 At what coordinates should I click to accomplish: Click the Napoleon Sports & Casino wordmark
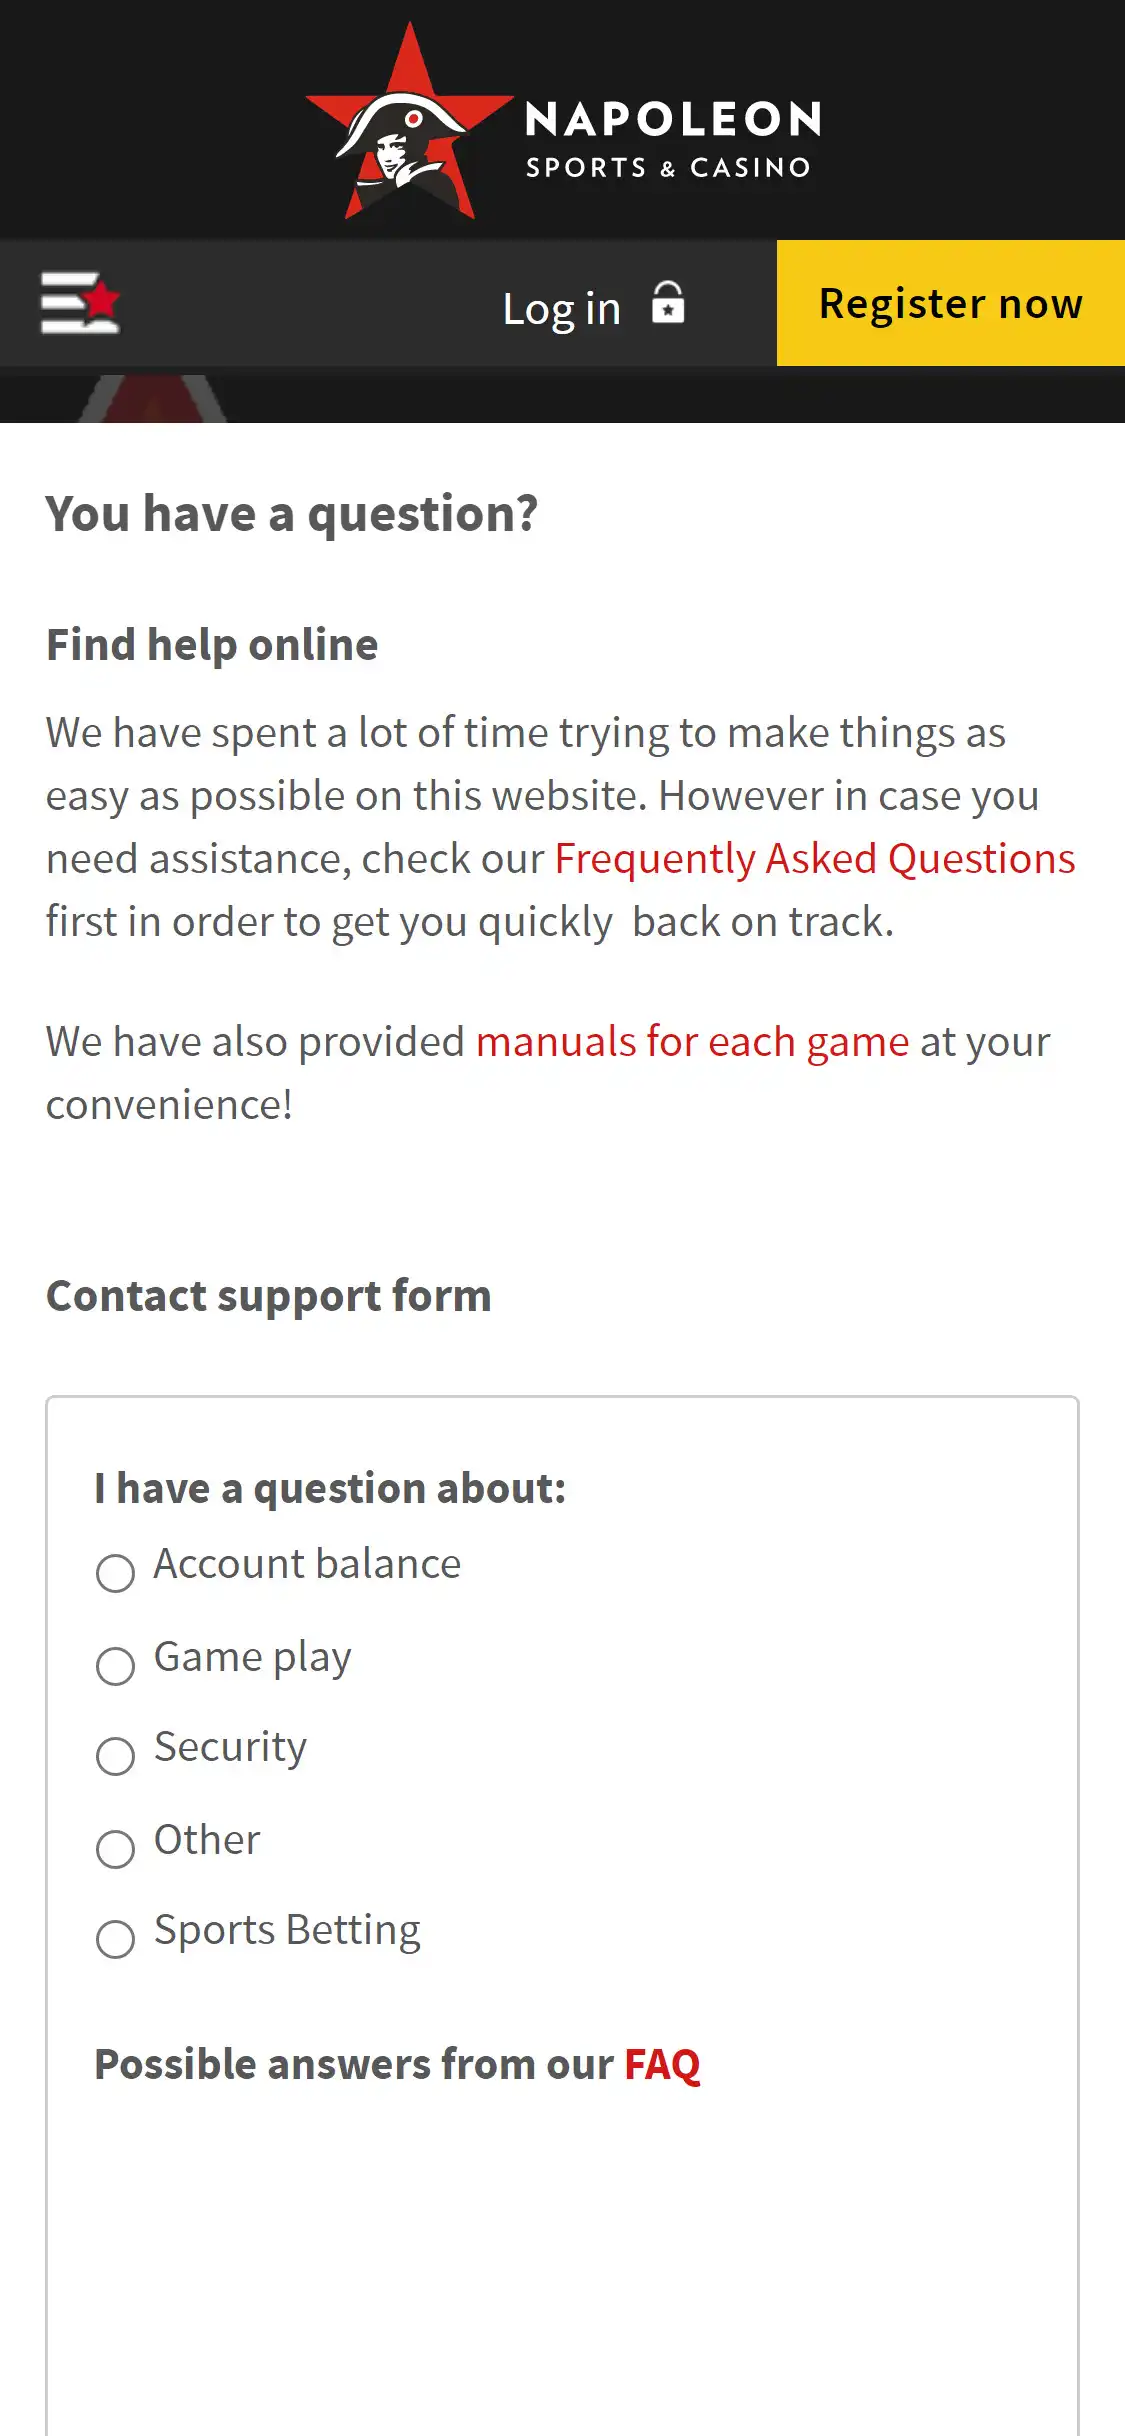coord(672,139)
